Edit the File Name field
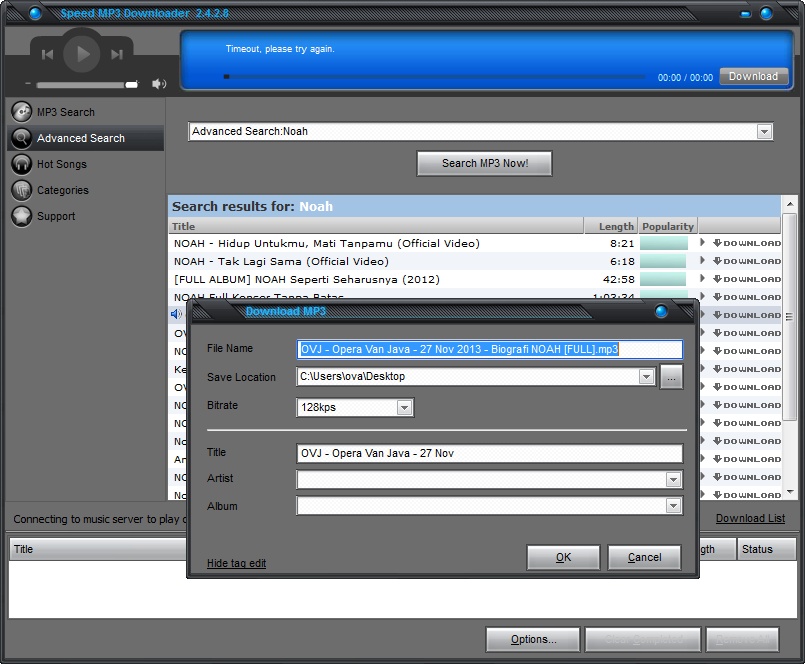This screenshot has height=664, width=805. click(x=490, y=349)
